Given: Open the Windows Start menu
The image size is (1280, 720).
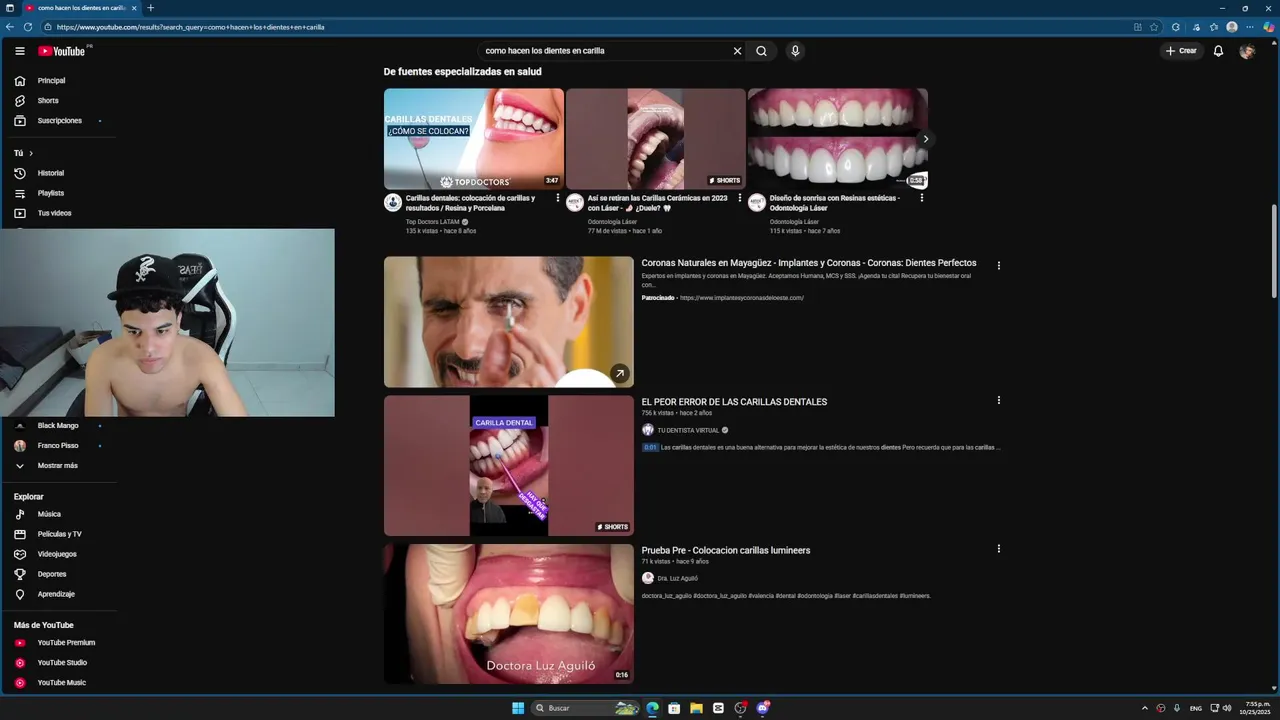Looking at the screenshot, I should (x=518, y=708).
